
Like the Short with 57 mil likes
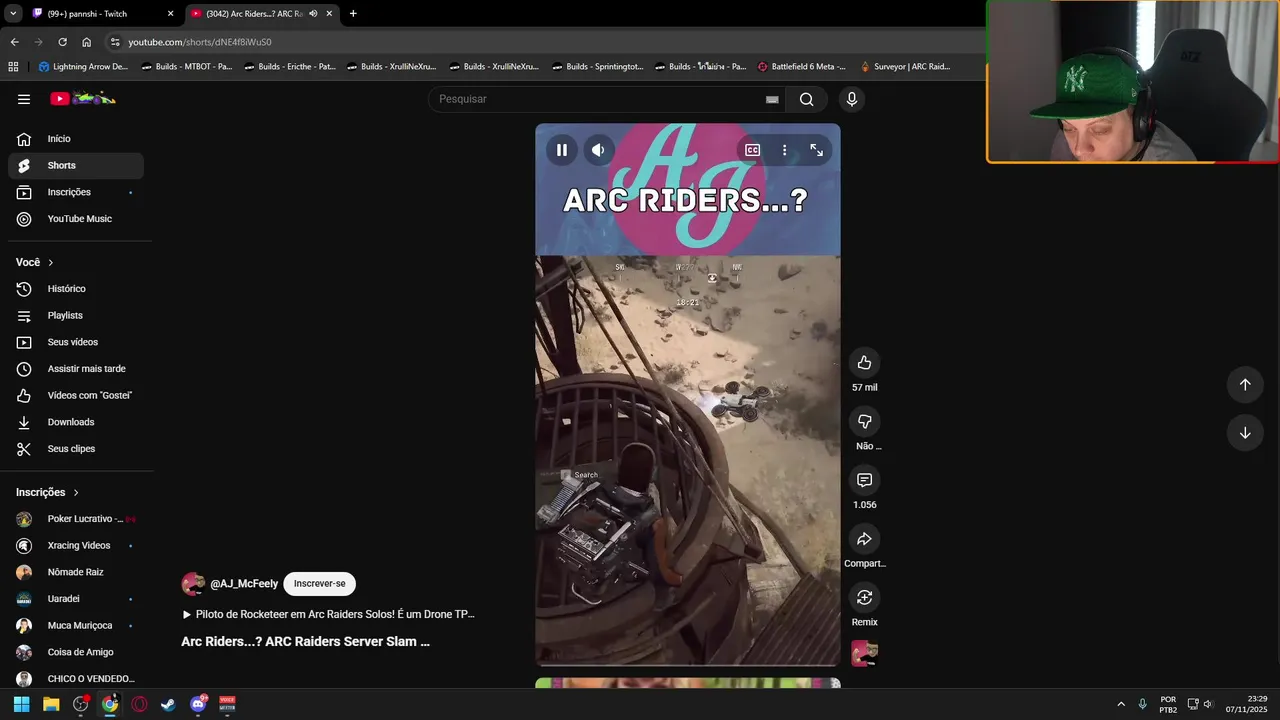tap(865, 363)
